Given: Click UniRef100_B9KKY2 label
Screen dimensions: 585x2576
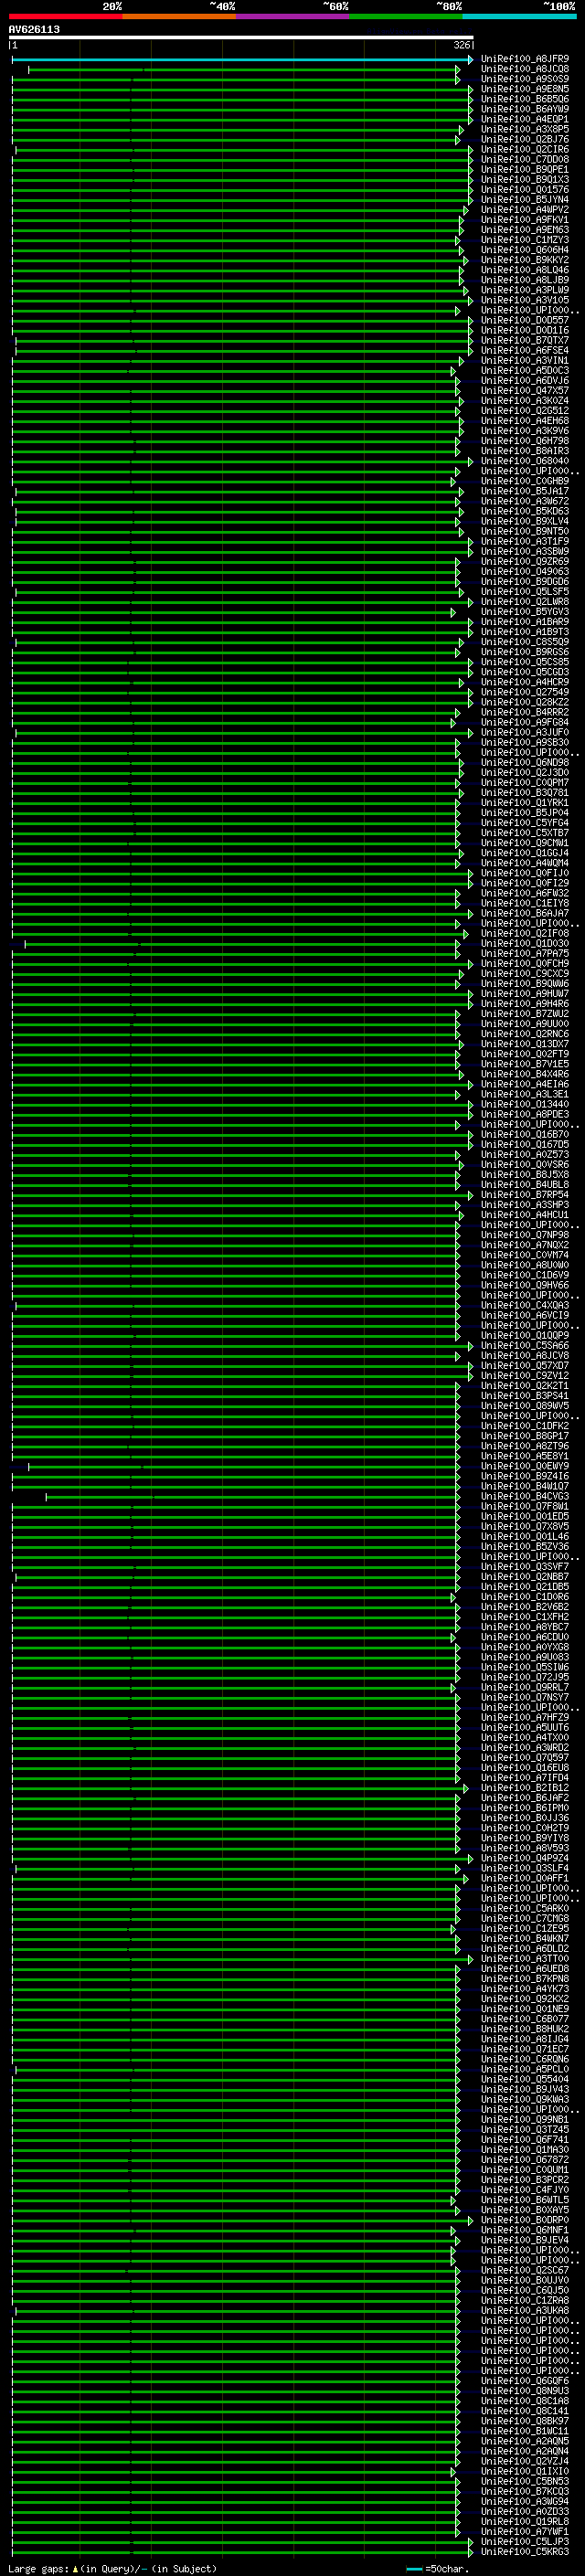Looking at the screenshot, I should pos(525,260).
